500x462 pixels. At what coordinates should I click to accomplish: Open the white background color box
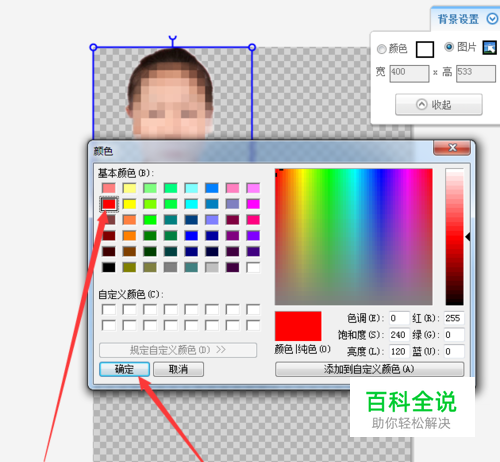425,49
